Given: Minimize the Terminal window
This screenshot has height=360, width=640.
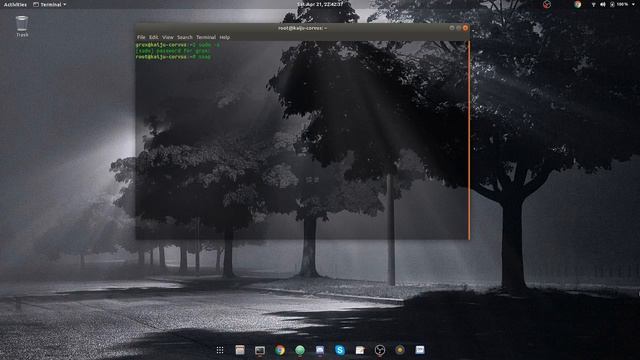Looking at the screenshot, I should pyautogui.click(x=451, y=28).
